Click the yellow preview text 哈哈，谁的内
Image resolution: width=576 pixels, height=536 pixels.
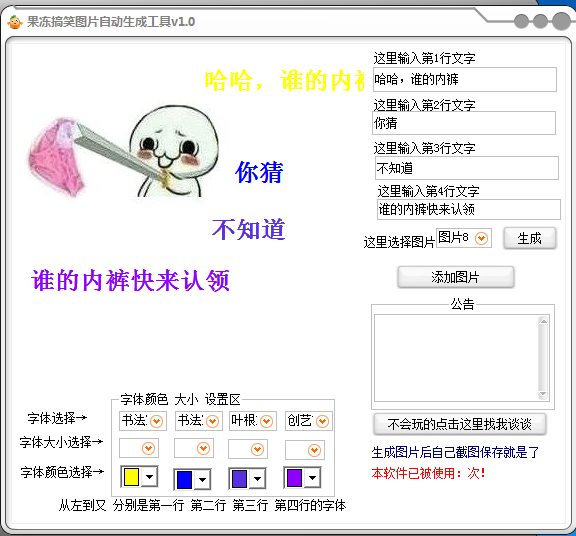[285, 80]
